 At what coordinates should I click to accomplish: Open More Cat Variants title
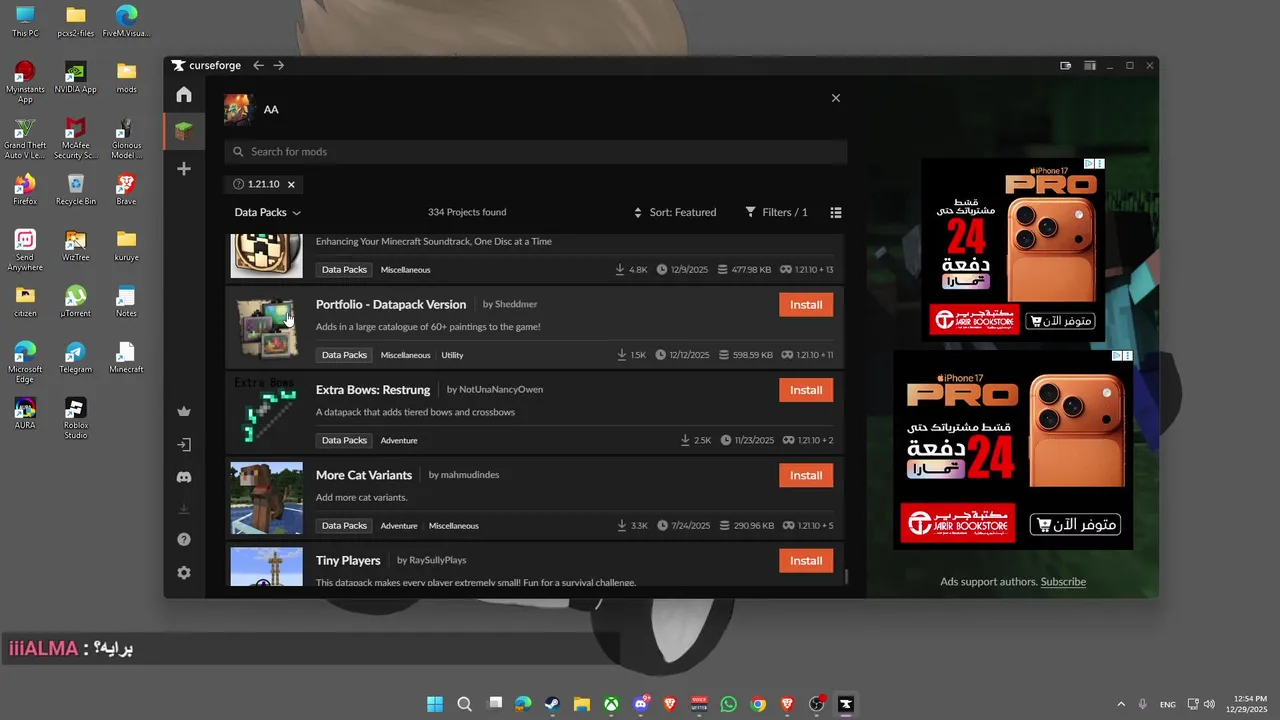pyautogui.click(x=364, y=475)
